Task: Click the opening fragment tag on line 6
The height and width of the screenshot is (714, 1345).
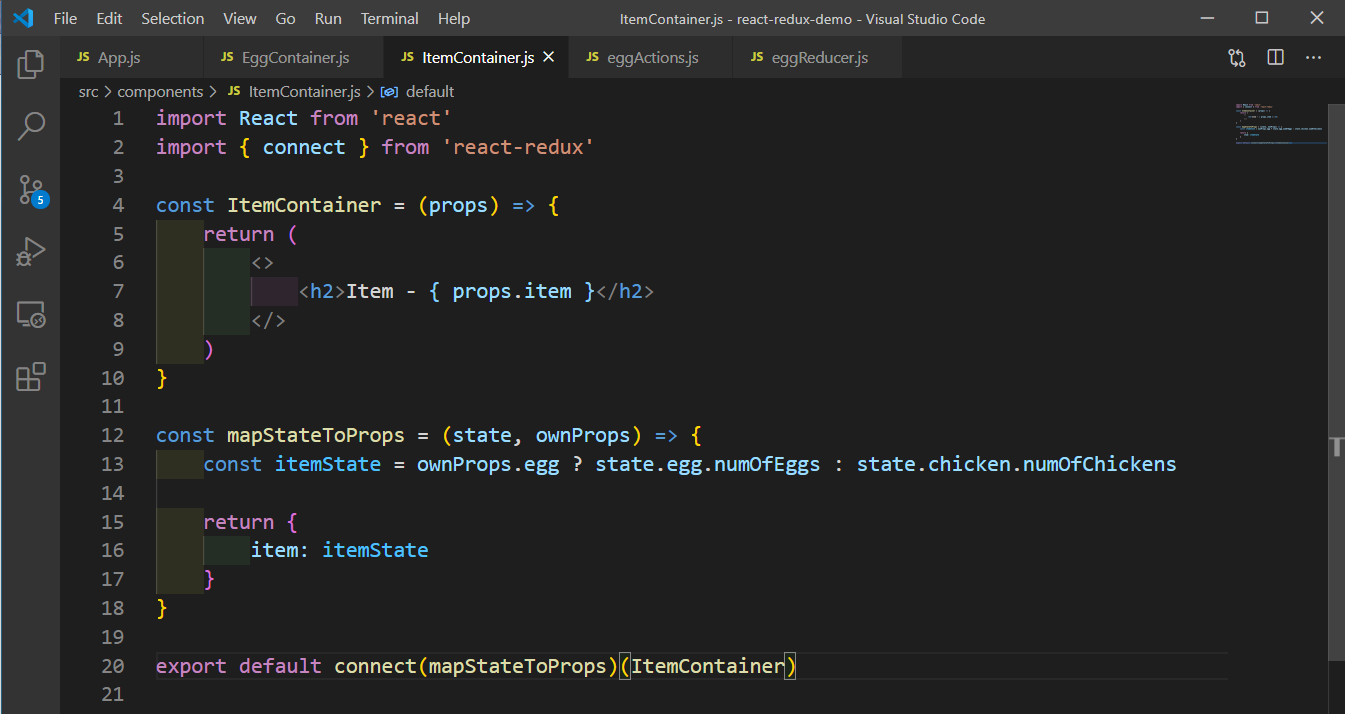Action: tap(263, 263)
